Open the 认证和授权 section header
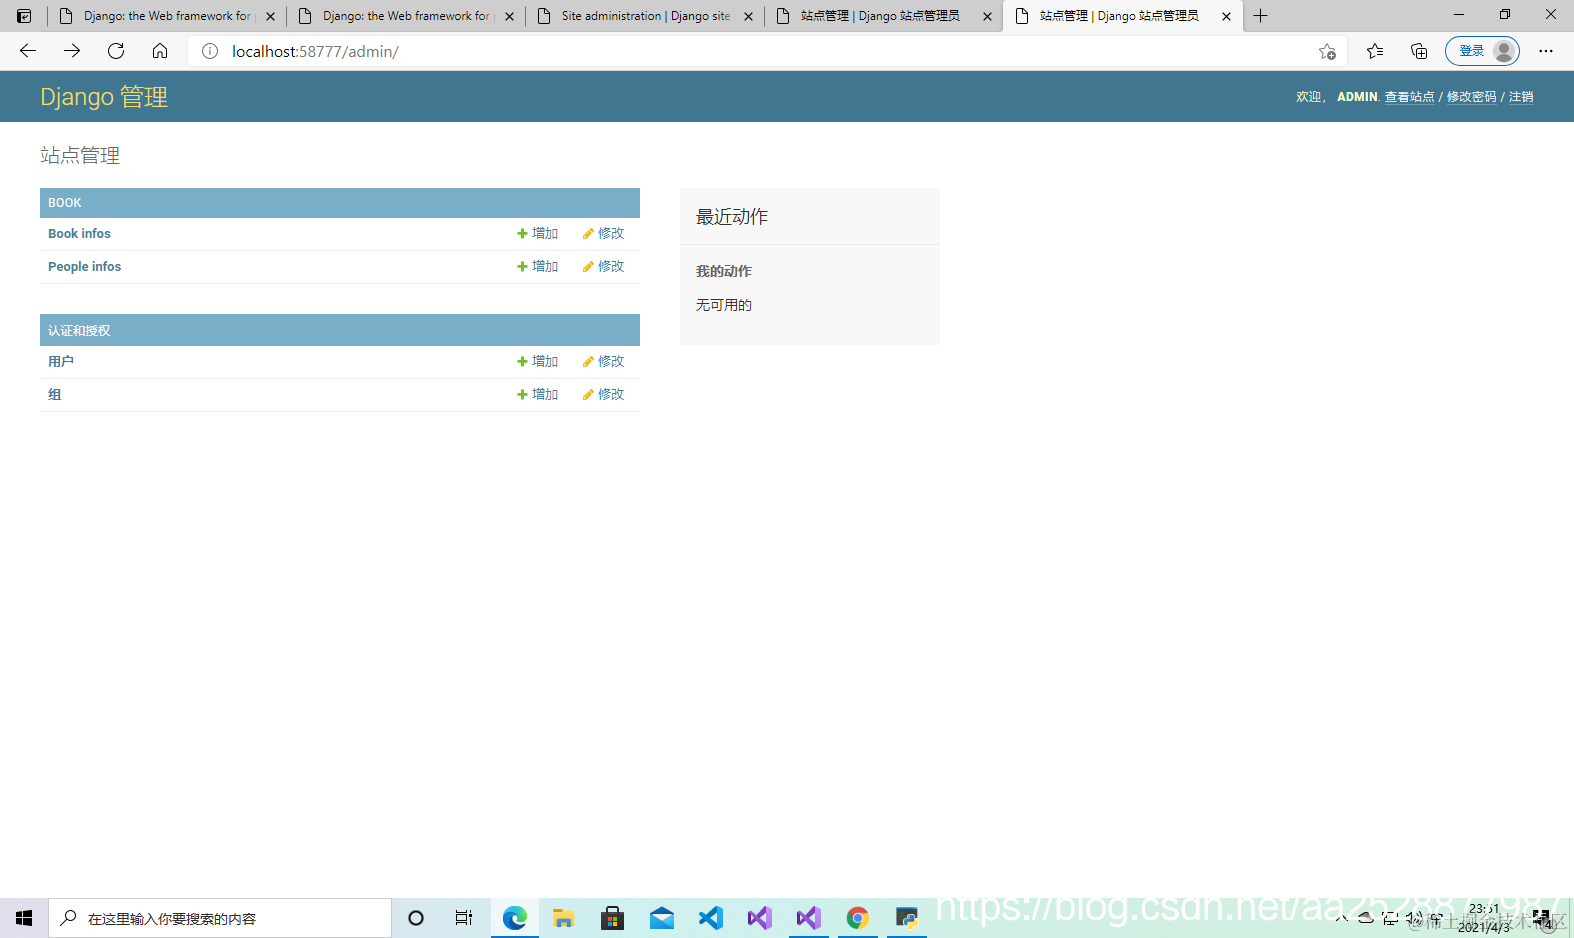Image resolution: width=1574 pixels, height=938 pixels. pos(79,331)
